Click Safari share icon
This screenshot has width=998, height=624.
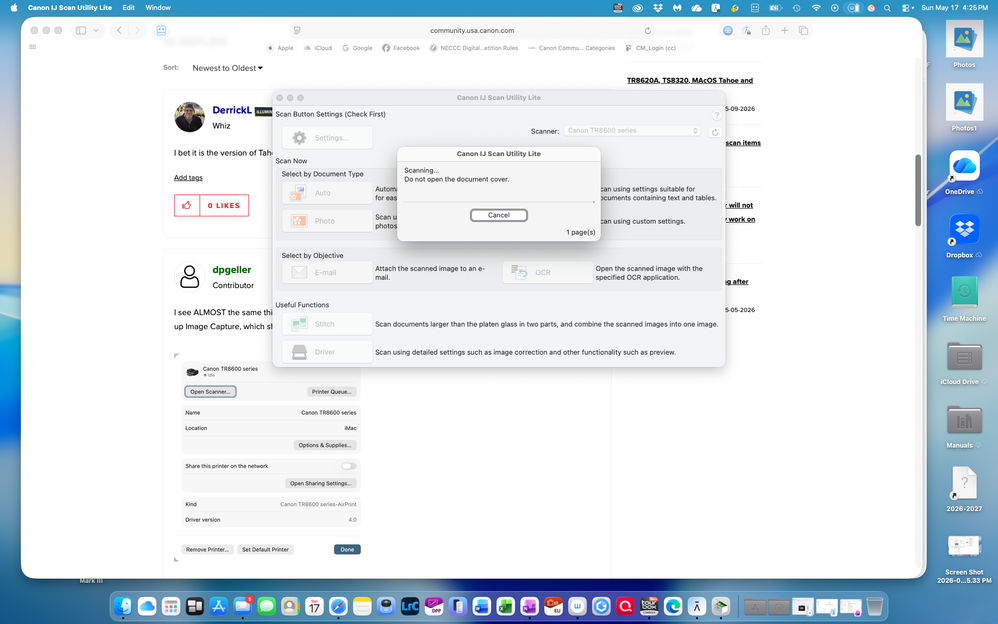click(x=766, y=31)
